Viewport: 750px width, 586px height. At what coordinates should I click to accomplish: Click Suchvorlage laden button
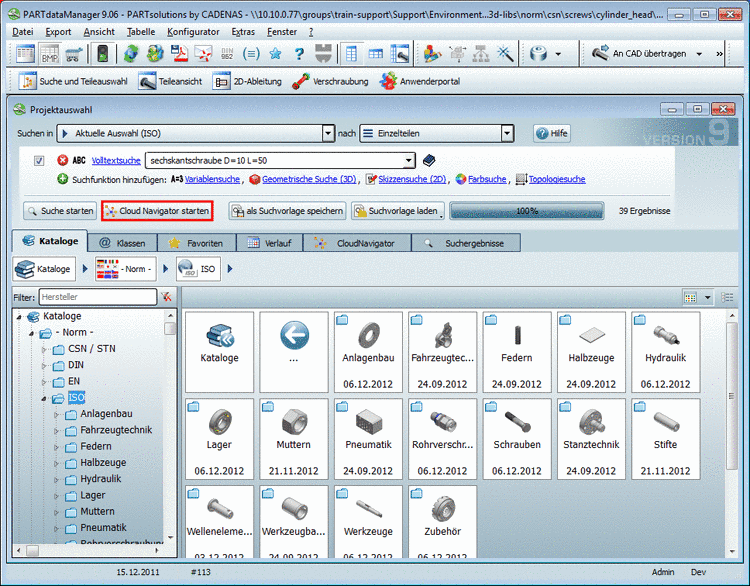(x=397, y=211)
